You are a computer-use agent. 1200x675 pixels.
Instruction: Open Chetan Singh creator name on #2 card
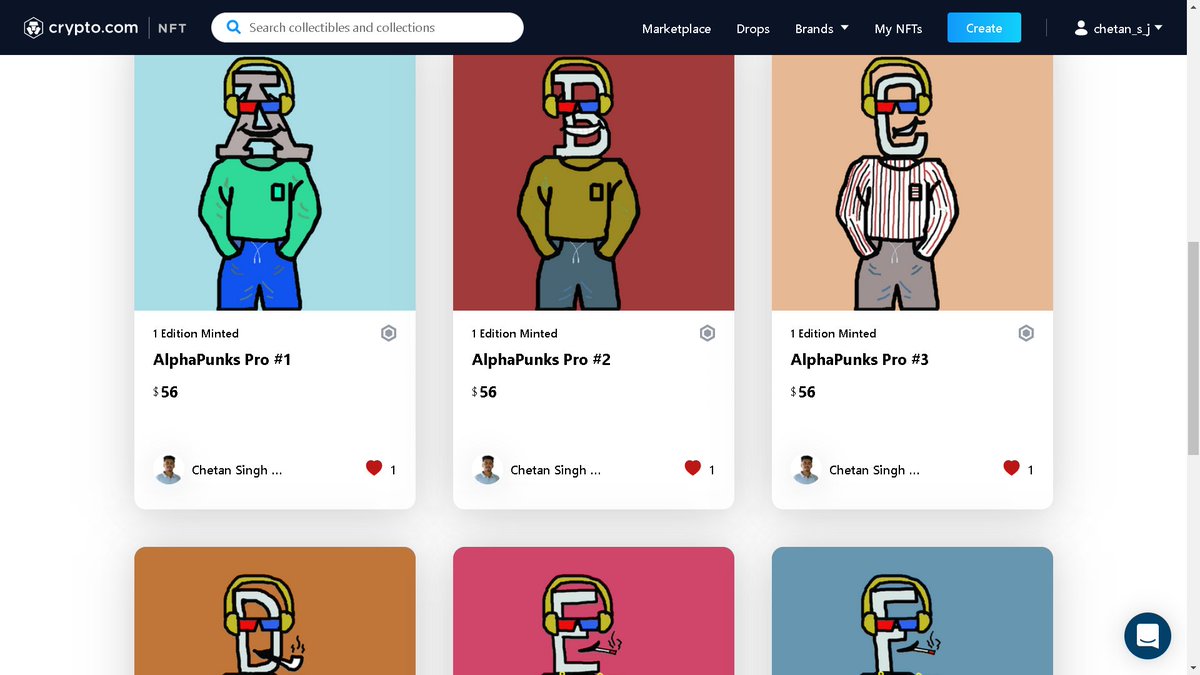[555, 470]
